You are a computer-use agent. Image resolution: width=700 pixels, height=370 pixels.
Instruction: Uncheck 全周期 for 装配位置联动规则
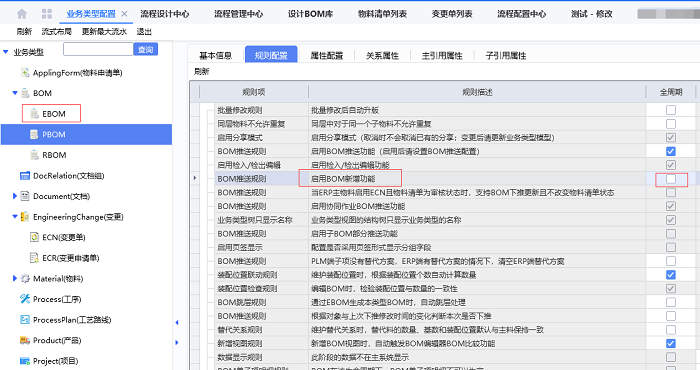671,275
